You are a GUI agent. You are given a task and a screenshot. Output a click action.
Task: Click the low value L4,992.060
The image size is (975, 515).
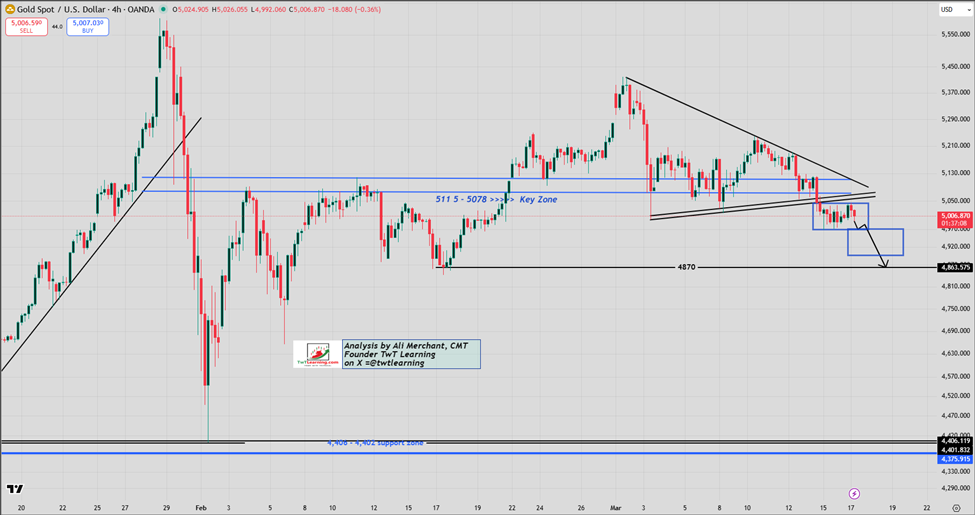tap(269, 9)
